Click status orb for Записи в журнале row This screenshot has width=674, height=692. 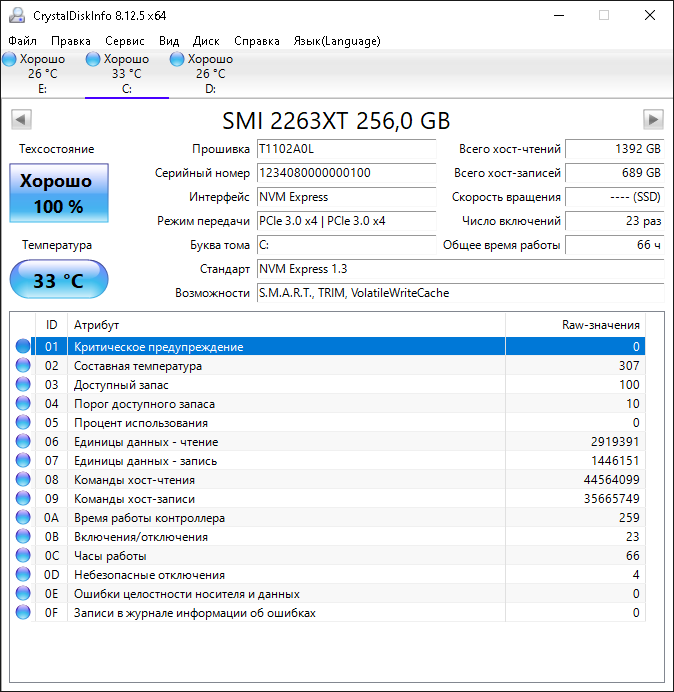(23, 612)
